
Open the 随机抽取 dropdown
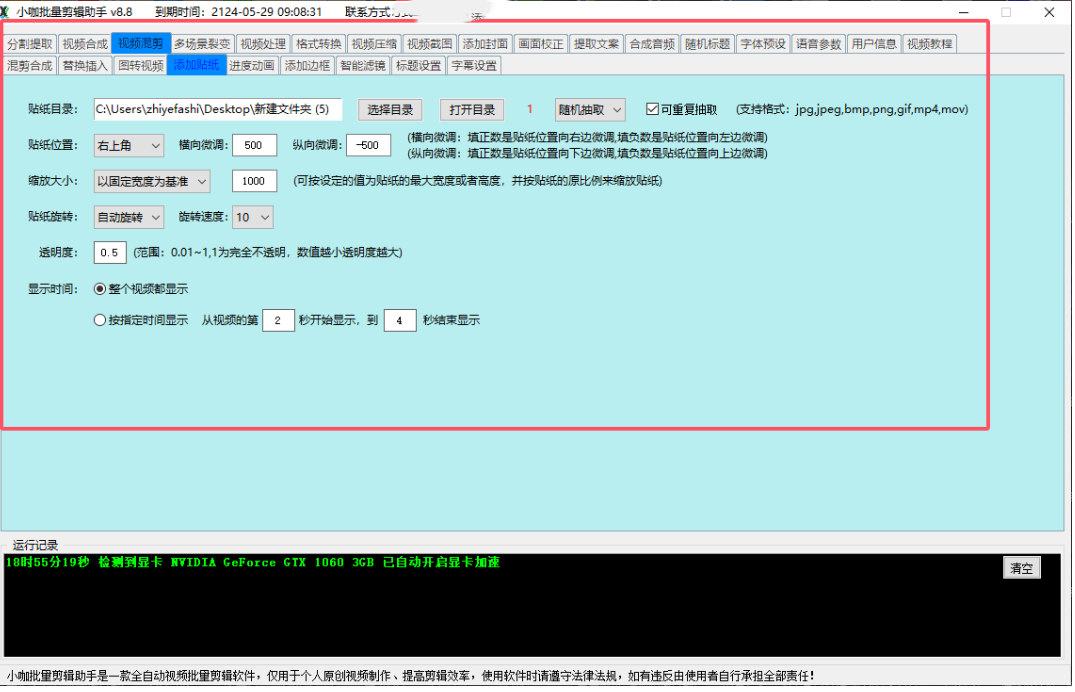[x=590, y=109]
